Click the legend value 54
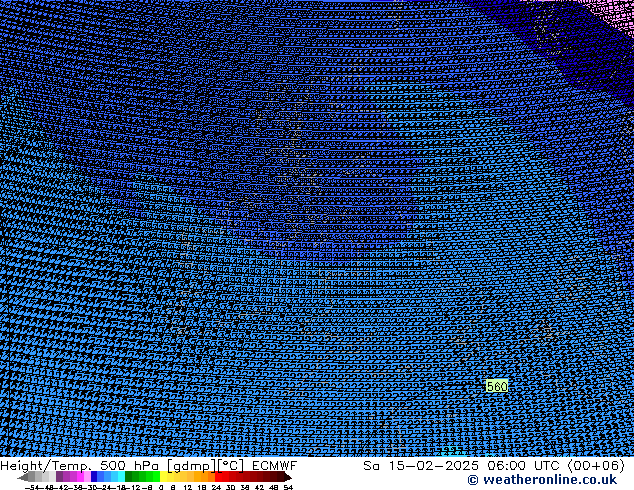Viewport: 634px width, 490px height. tap(288, 488)
